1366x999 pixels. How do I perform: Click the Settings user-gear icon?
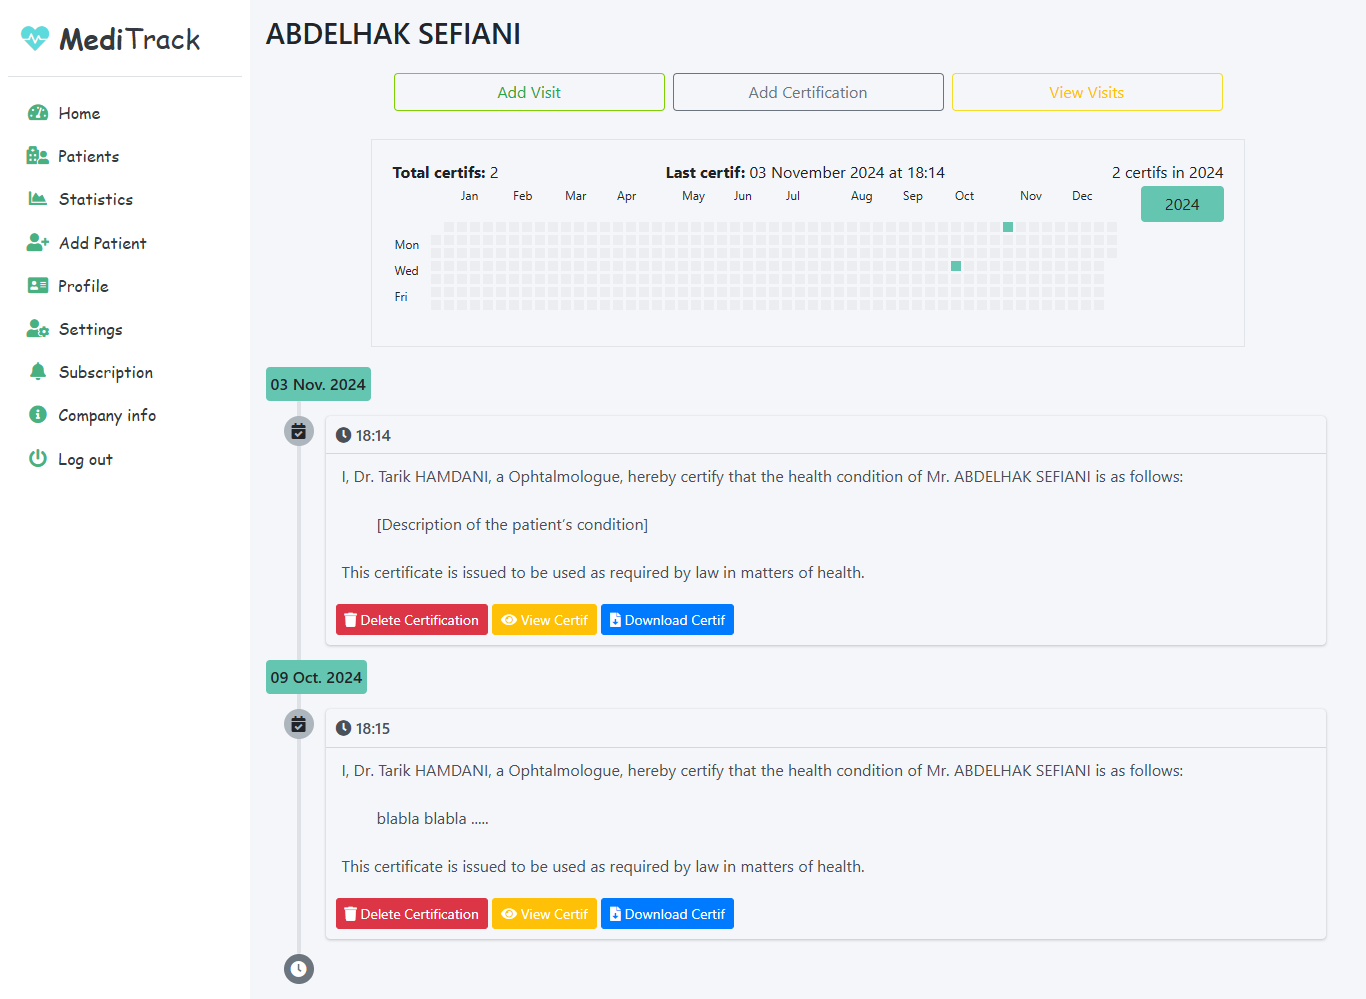tap(37, 329)
